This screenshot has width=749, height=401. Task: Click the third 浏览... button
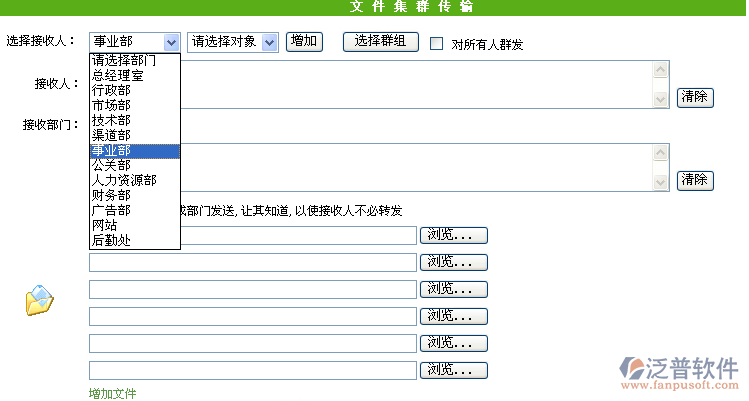point(454,290)
